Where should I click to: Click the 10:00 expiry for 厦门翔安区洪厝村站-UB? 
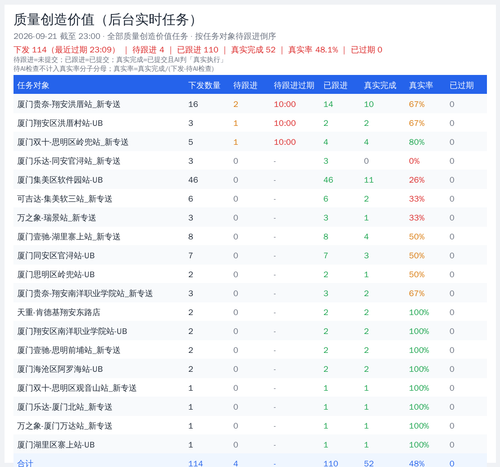pyautogui.click(x=285, y=123)
